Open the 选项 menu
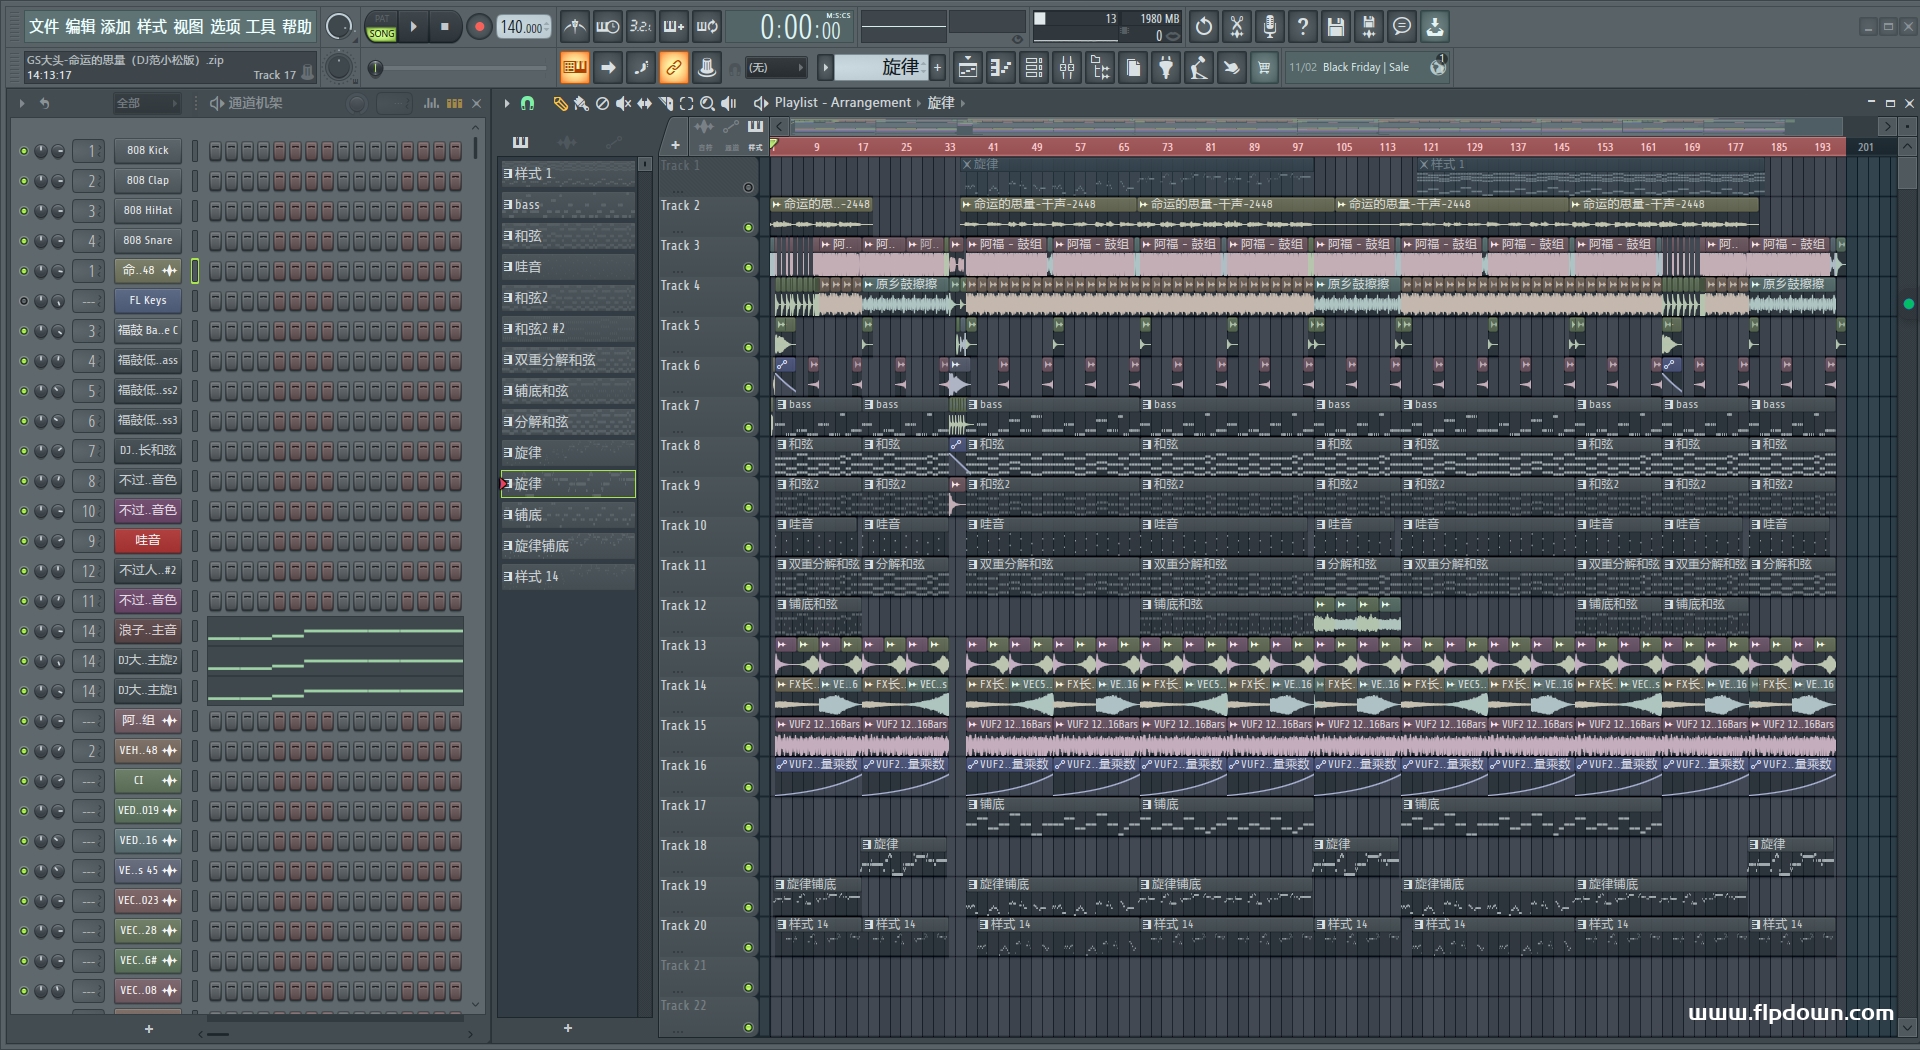Image resolution: width=1920 pixels, height=1050 pixels. (x=225, y=27)
